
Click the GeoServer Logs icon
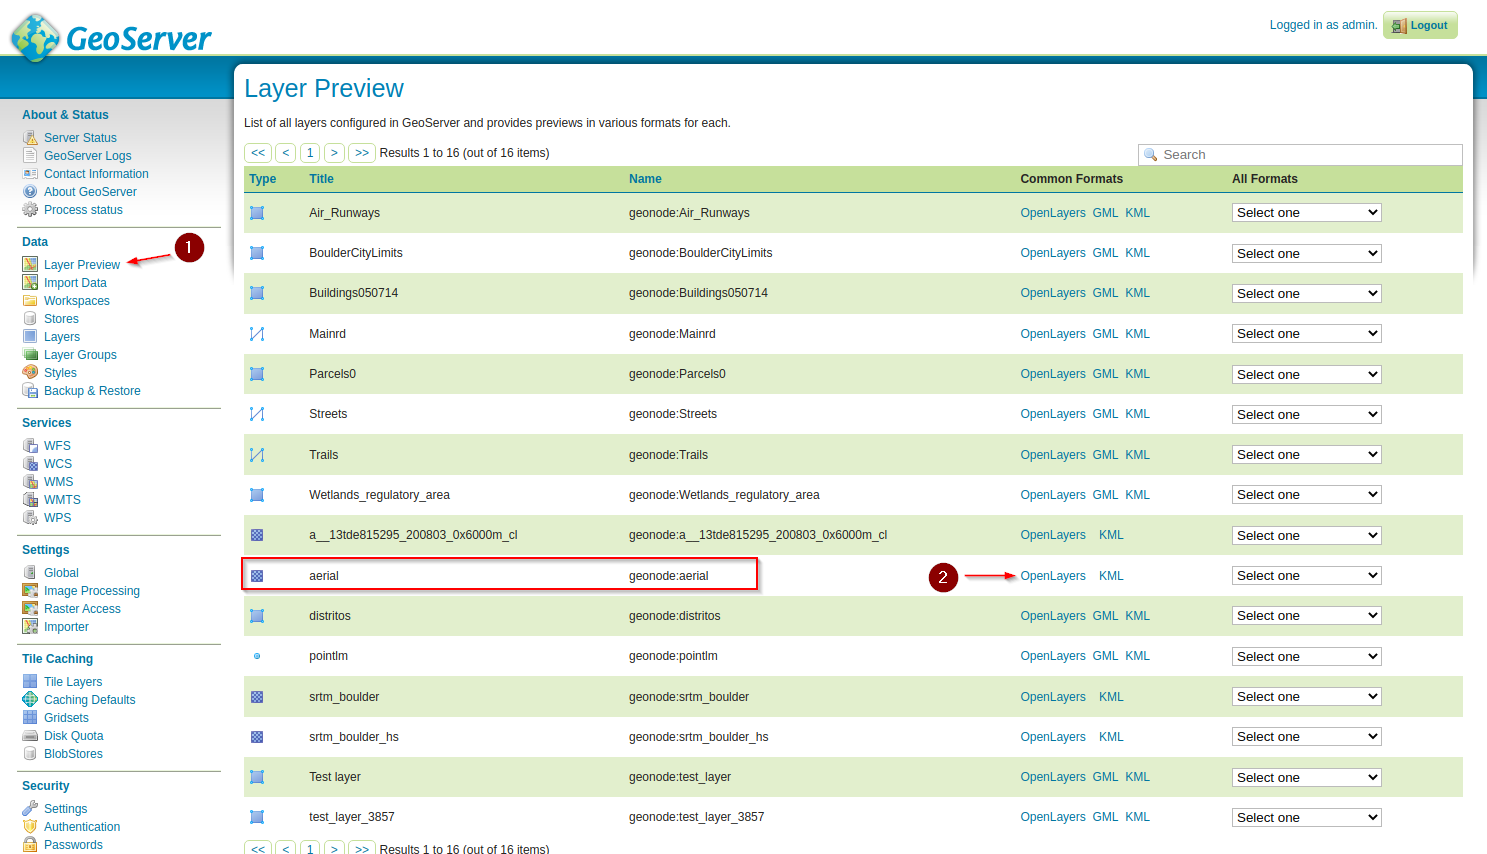[30, 156]
